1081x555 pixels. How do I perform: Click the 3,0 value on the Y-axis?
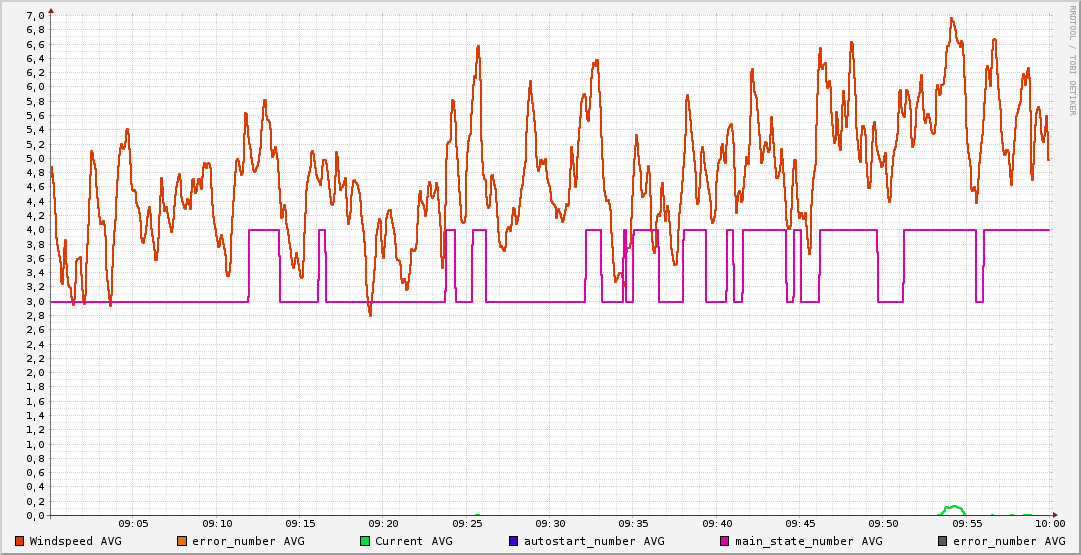pos(35,301)
